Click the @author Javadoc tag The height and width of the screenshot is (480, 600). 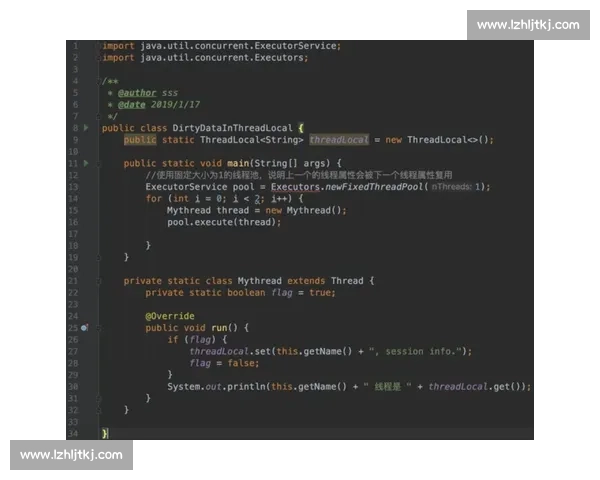pyautogui.click(x=137, y=93)
